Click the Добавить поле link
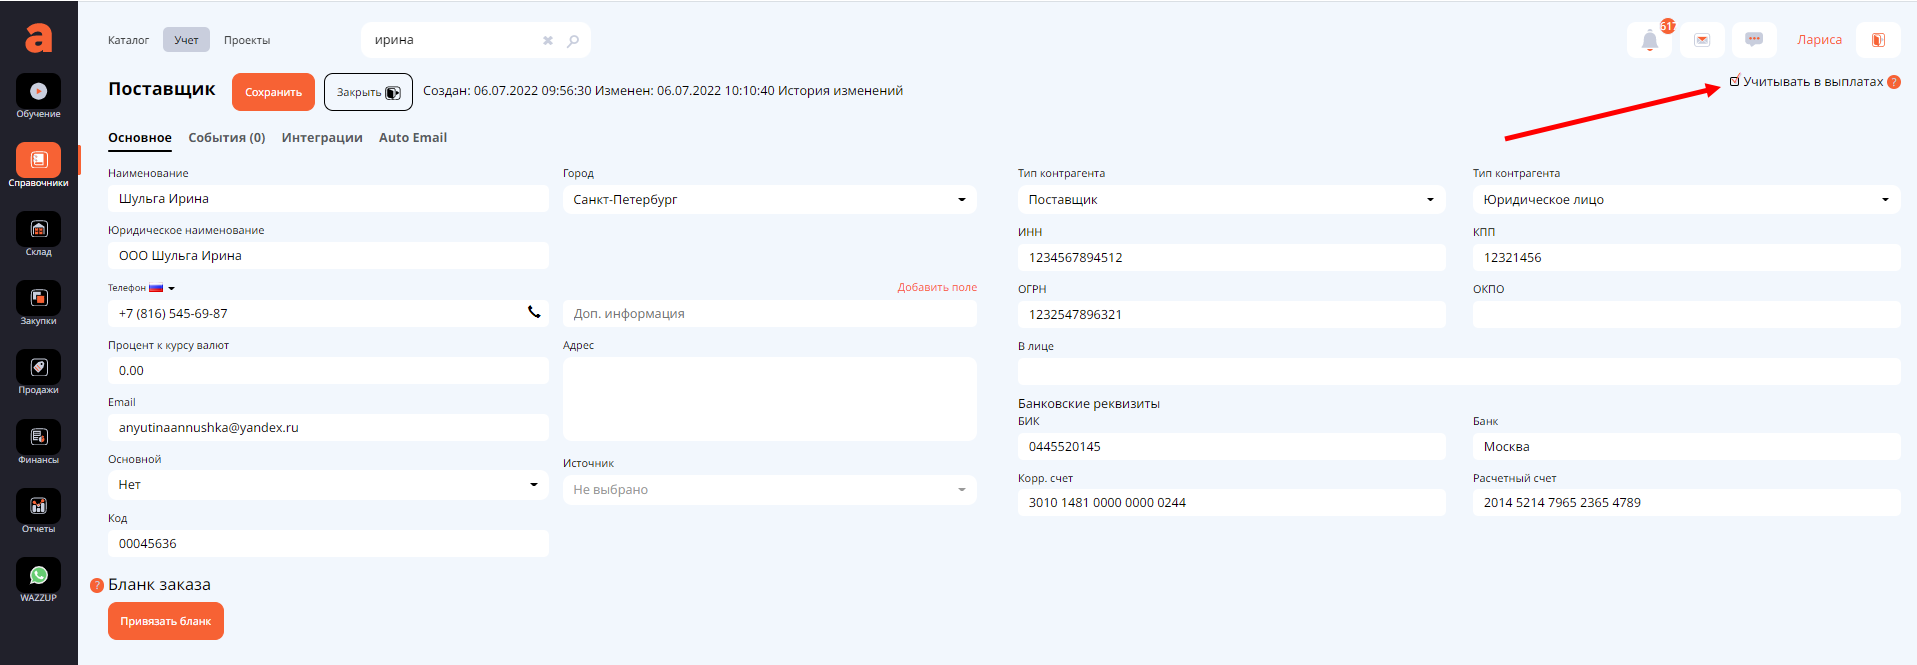Screen dimensions: 1917x665 click(936, 287)
